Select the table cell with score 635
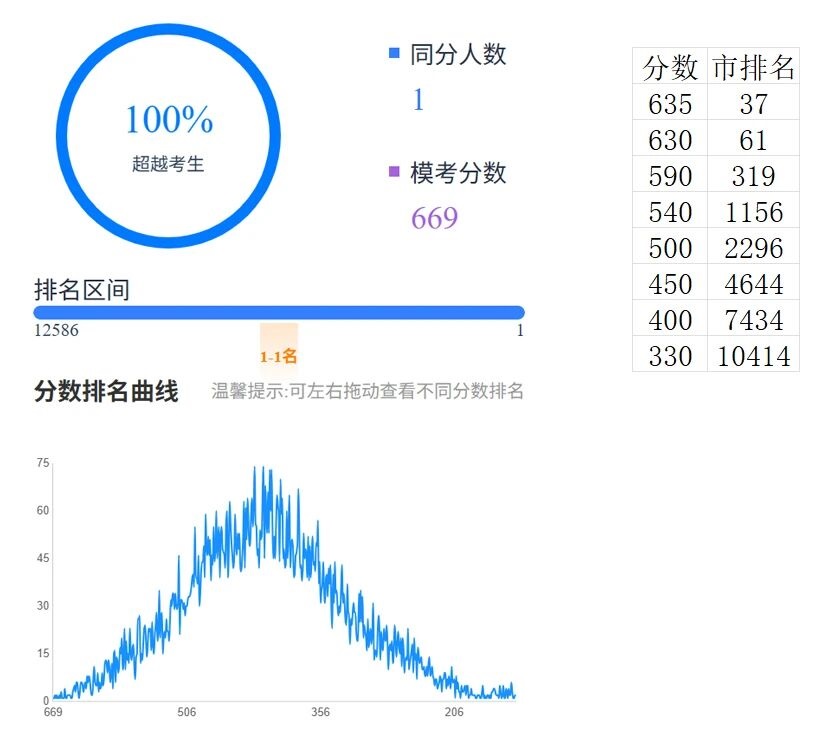 coord(670,103)
